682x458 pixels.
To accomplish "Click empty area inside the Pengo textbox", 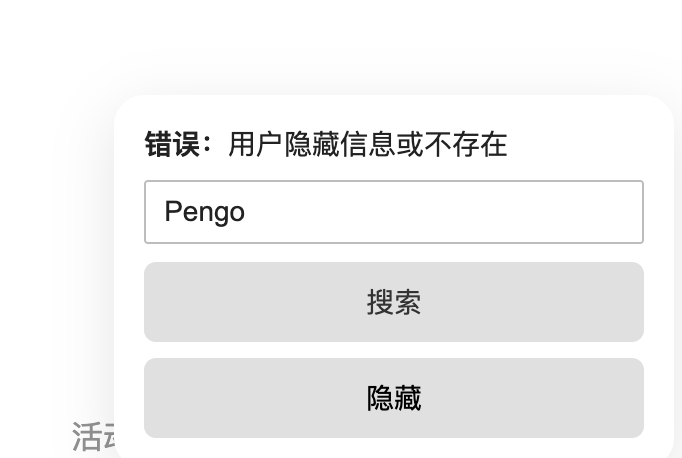I will 444,212.
